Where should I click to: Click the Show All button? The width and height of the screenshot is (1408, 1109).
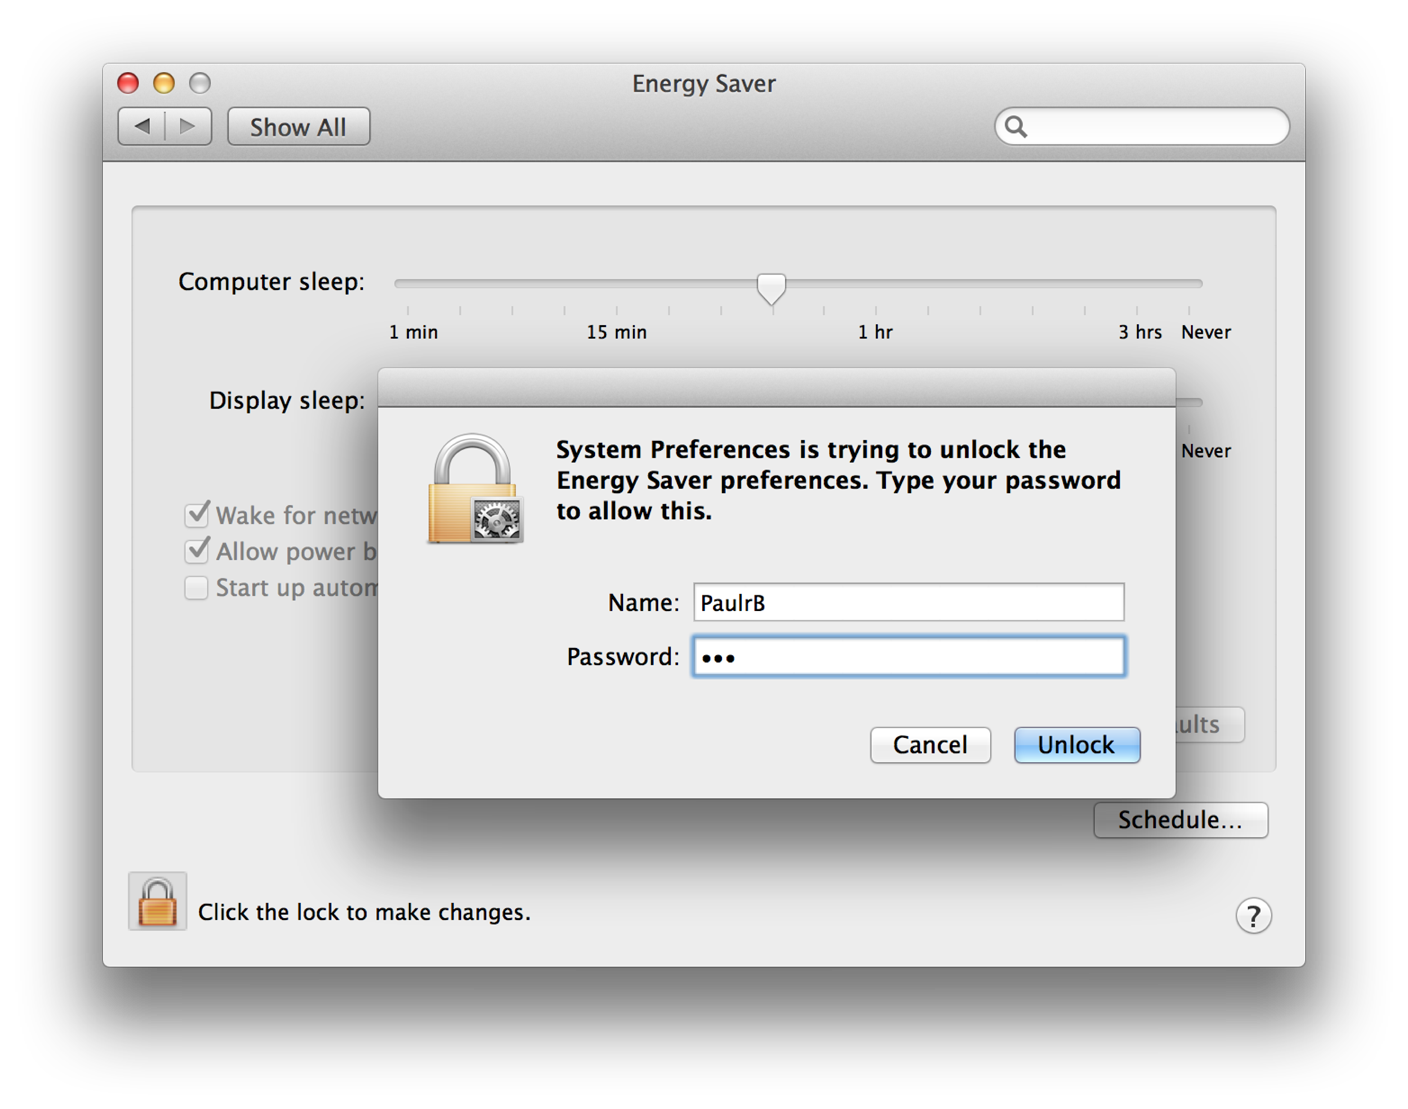click(298, 126)
